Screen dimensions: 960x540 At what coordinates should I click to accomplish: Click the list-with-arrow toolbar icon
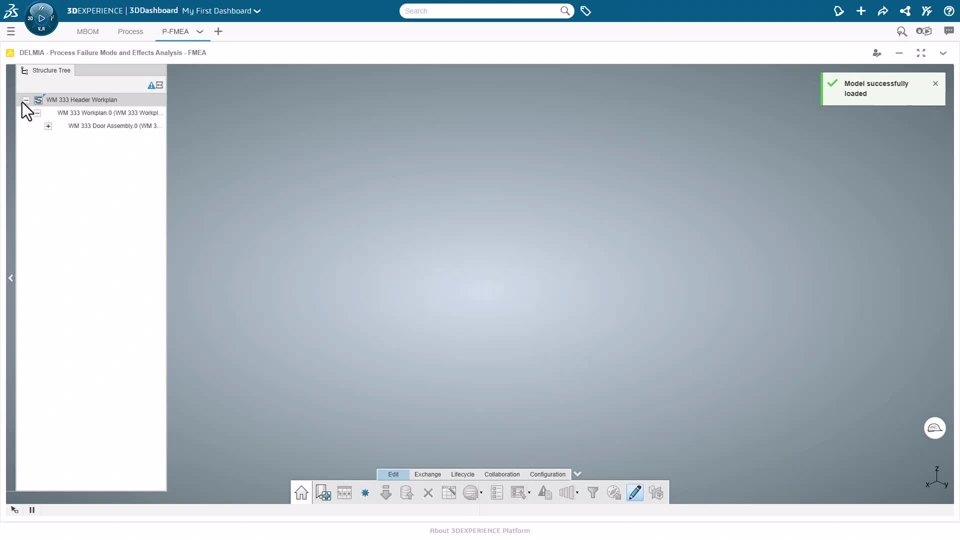518,493
